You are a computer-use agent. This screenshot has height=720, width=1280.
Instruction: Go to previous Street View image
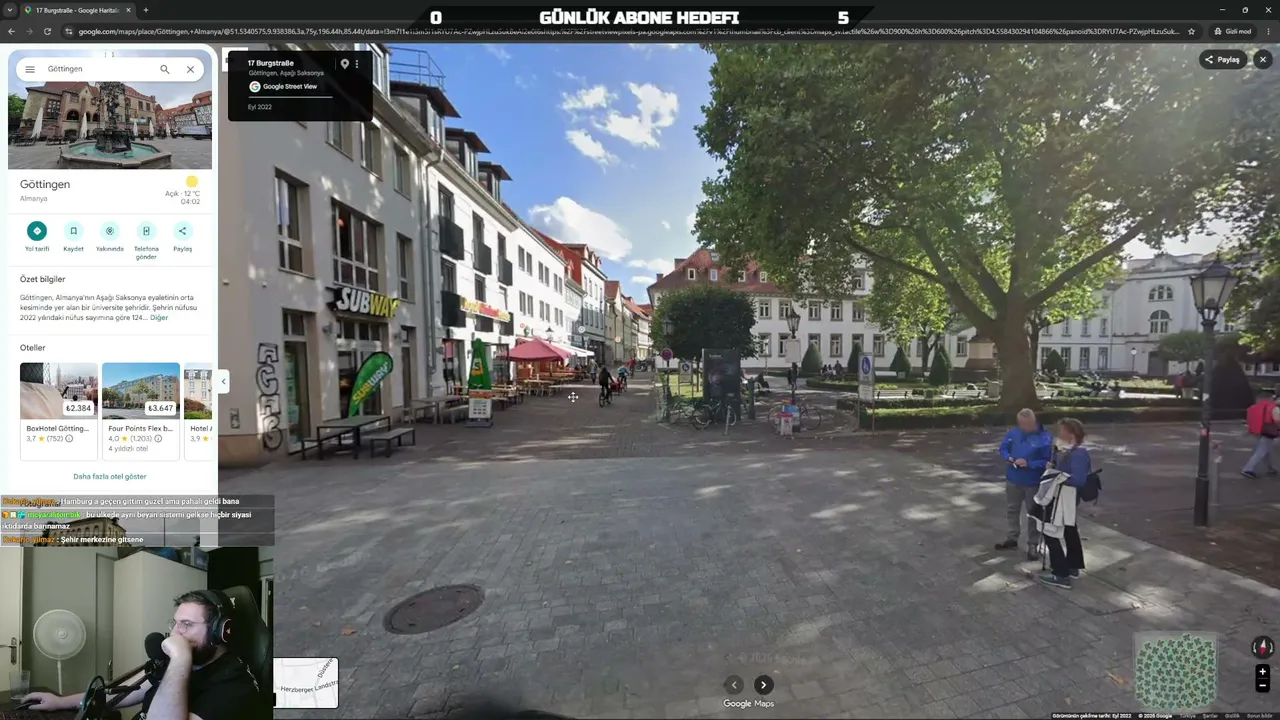734,685
